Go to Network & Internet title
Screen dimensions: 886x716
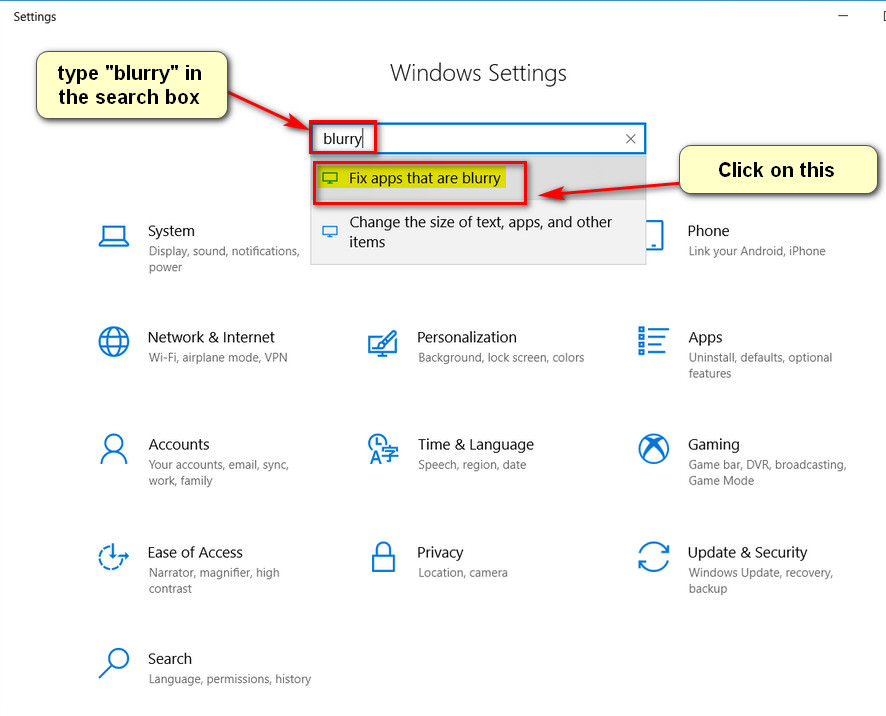(211, 337)
